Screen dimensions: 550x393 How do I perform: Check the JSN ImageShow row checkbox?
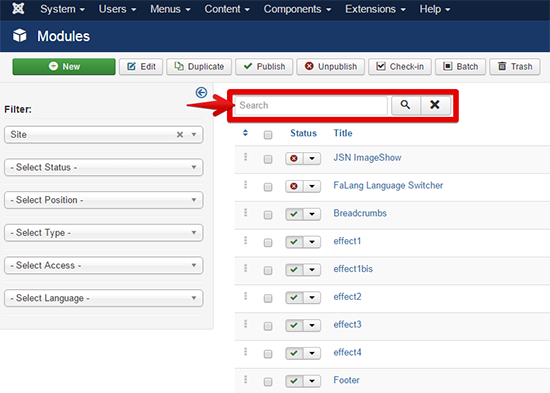pyautogui.click(x=268, y=159)
